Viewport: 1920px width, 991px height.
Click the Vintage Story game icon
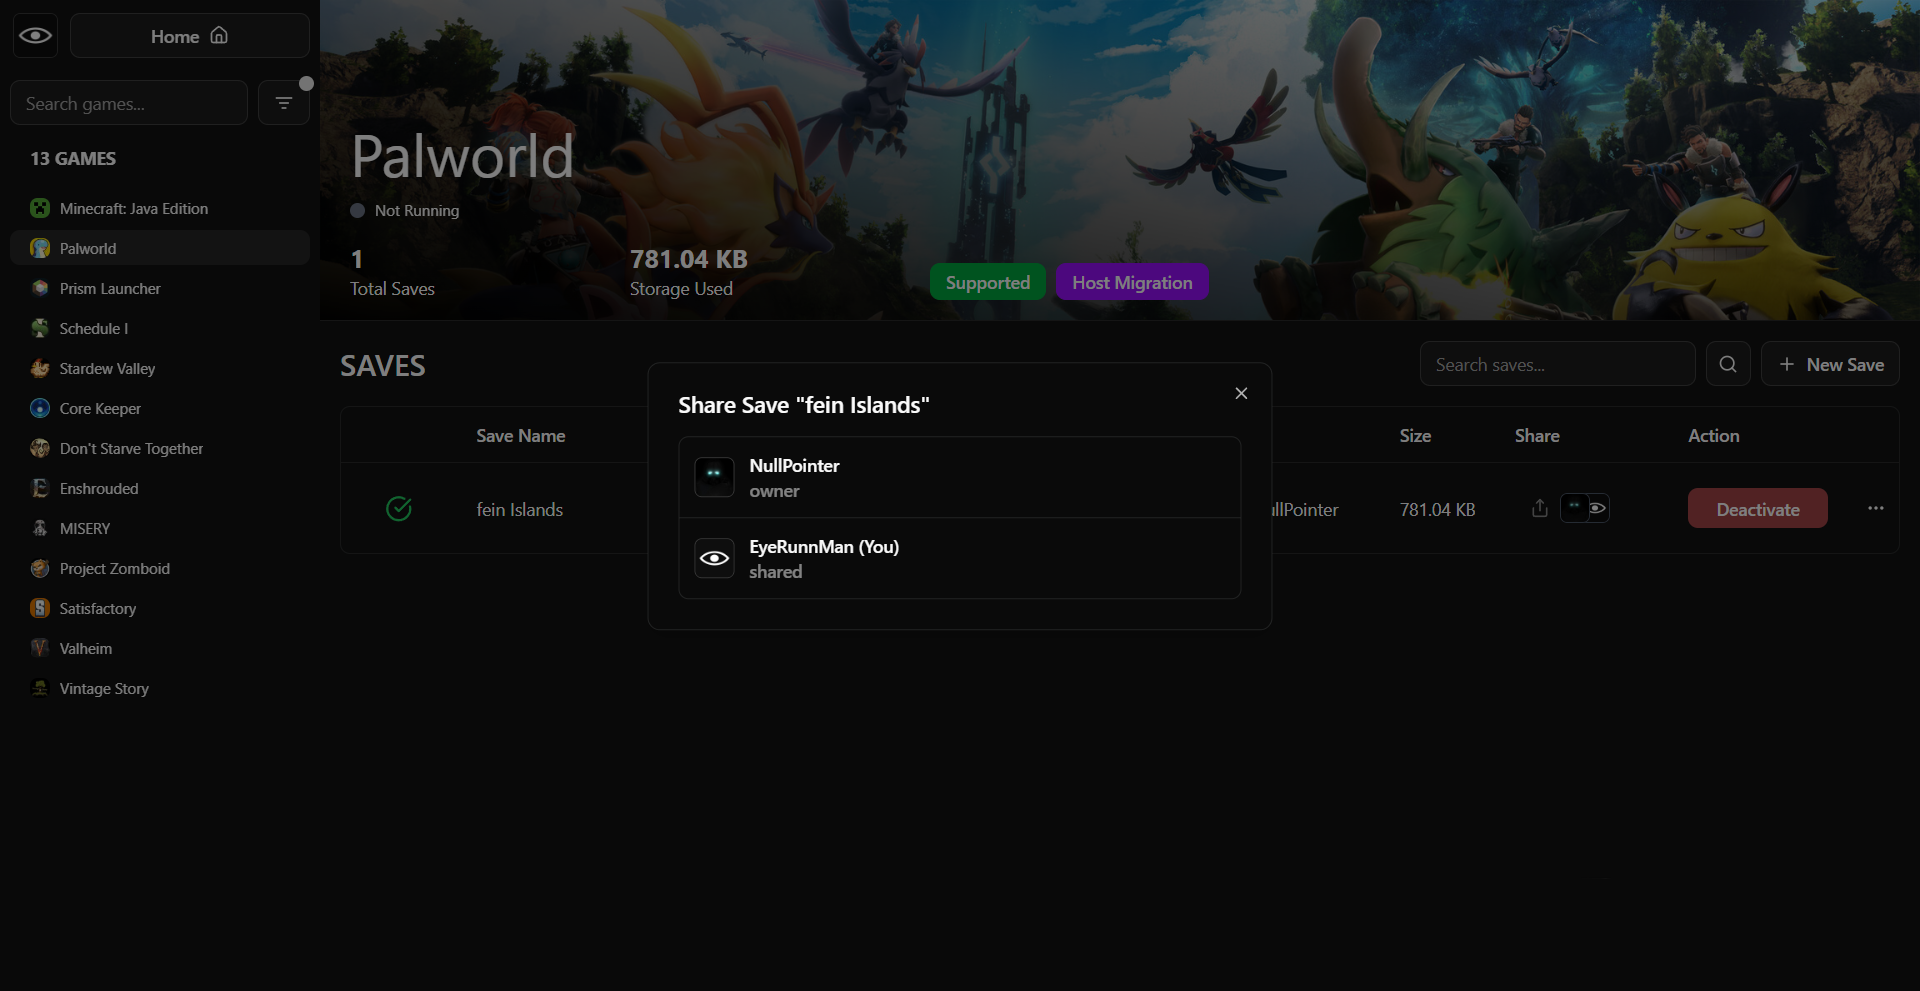pos(40,688)
